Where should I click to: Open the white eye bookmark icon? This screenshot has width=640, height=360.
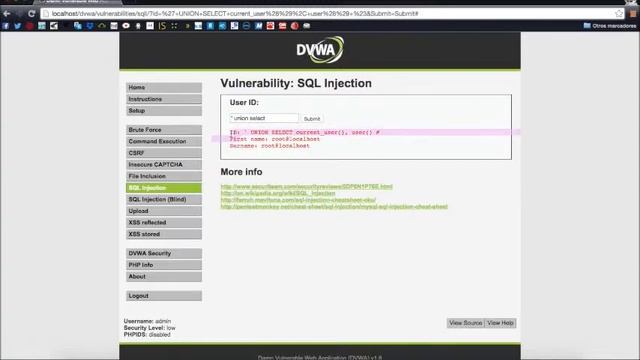[x=126, y=26]
